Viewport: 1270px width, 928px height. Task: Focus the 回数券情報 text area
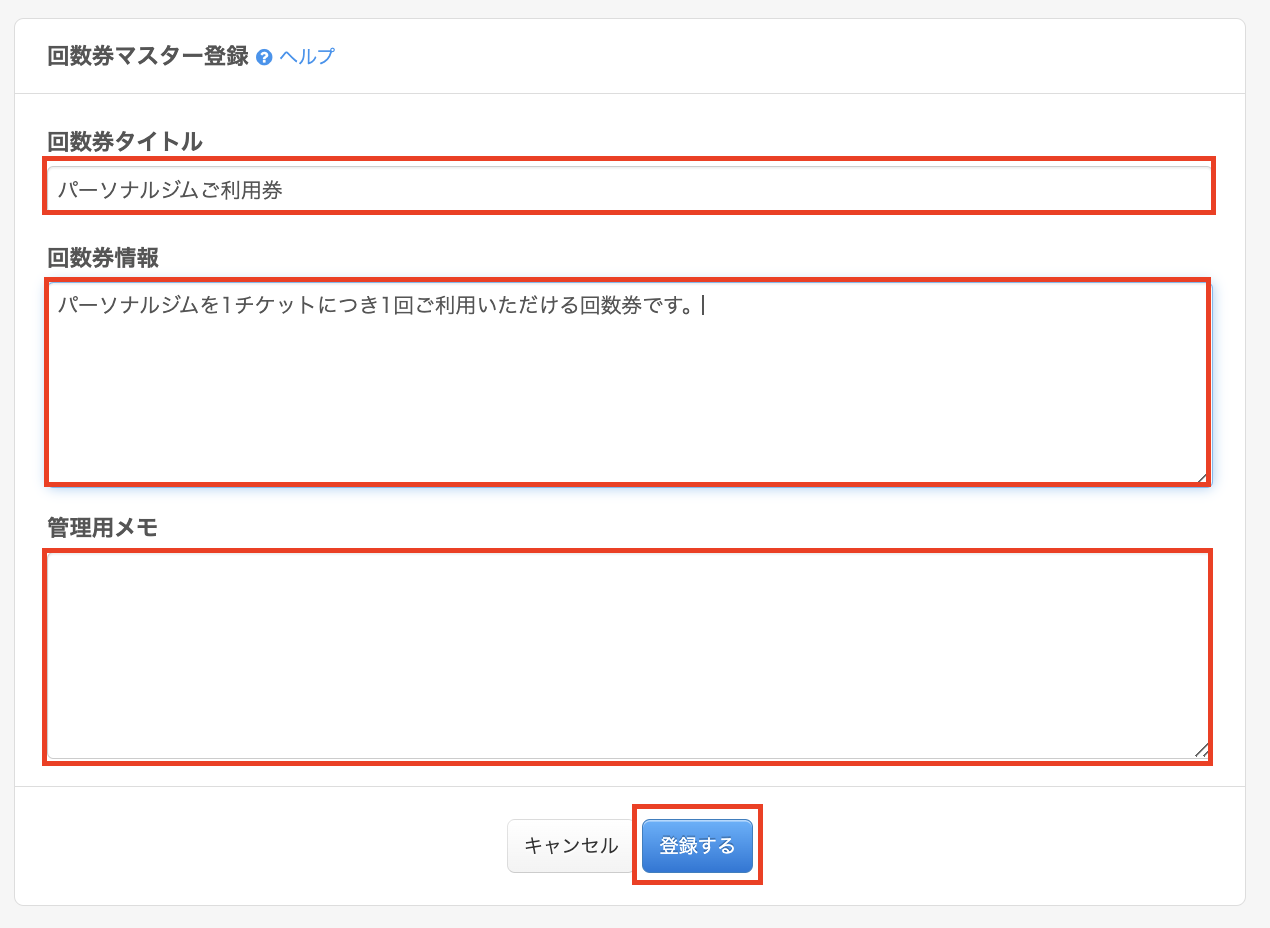pyautogui.click(x=628, y=400)
